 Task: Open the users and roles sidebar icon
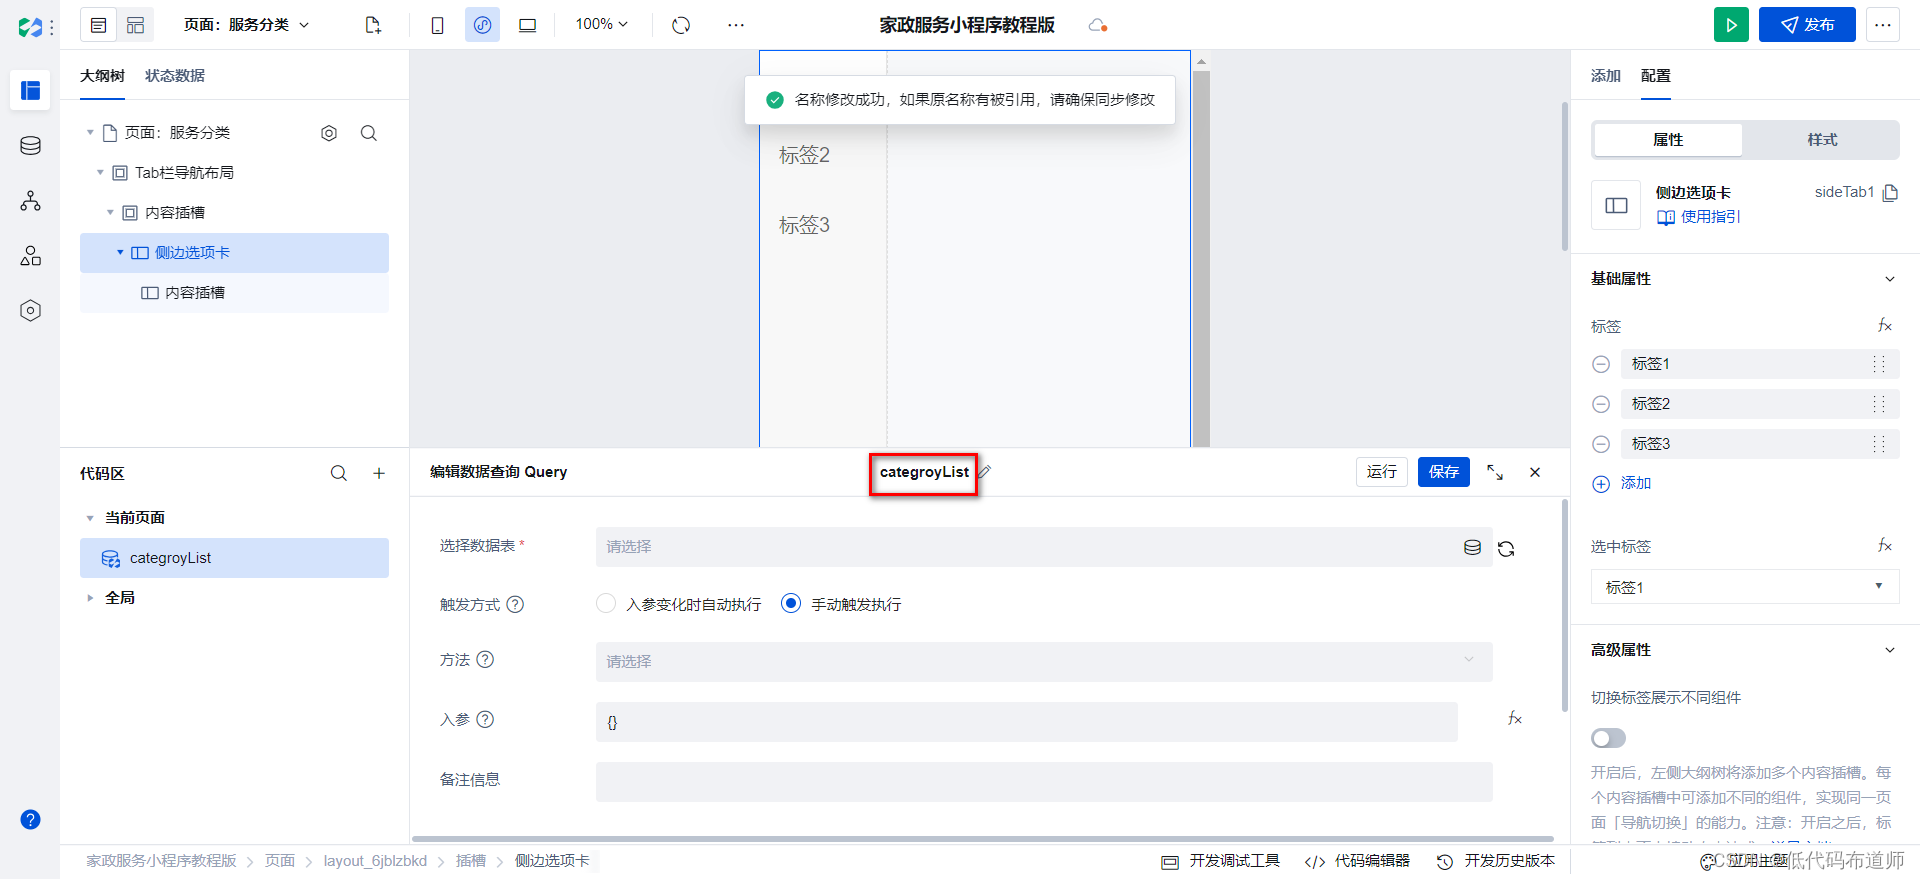pyautogui.click(x=30, y=256)
